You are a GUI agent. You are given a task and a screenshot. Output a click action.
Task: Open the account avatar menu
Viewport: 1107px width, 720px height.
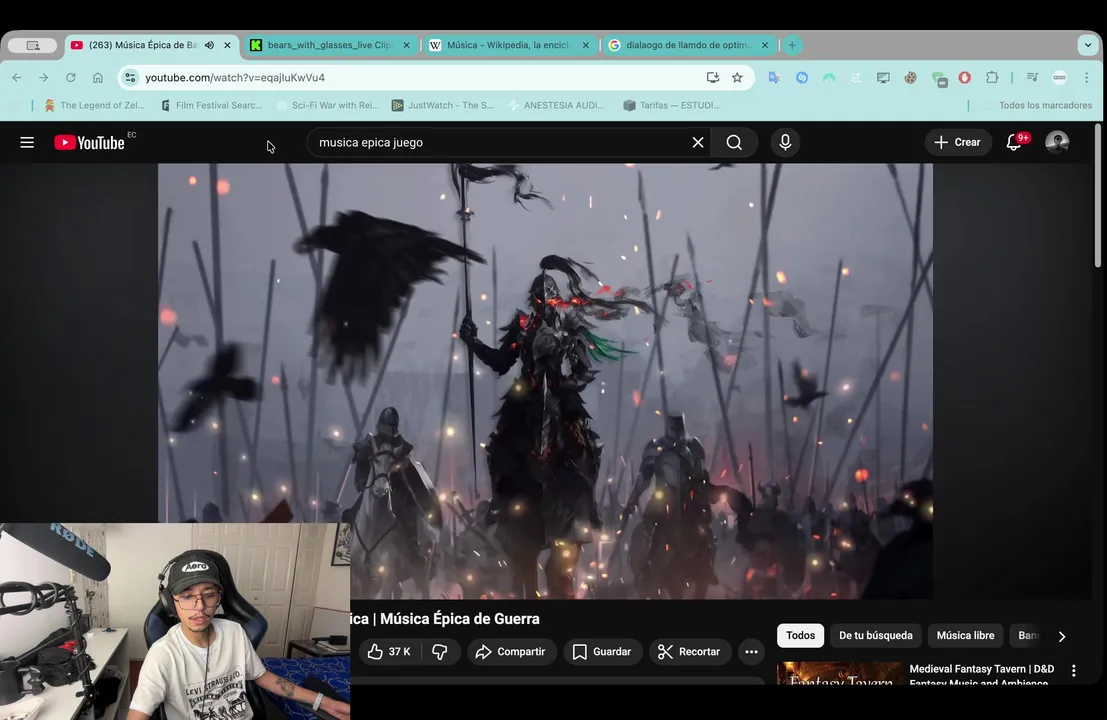click(1057, 143)
